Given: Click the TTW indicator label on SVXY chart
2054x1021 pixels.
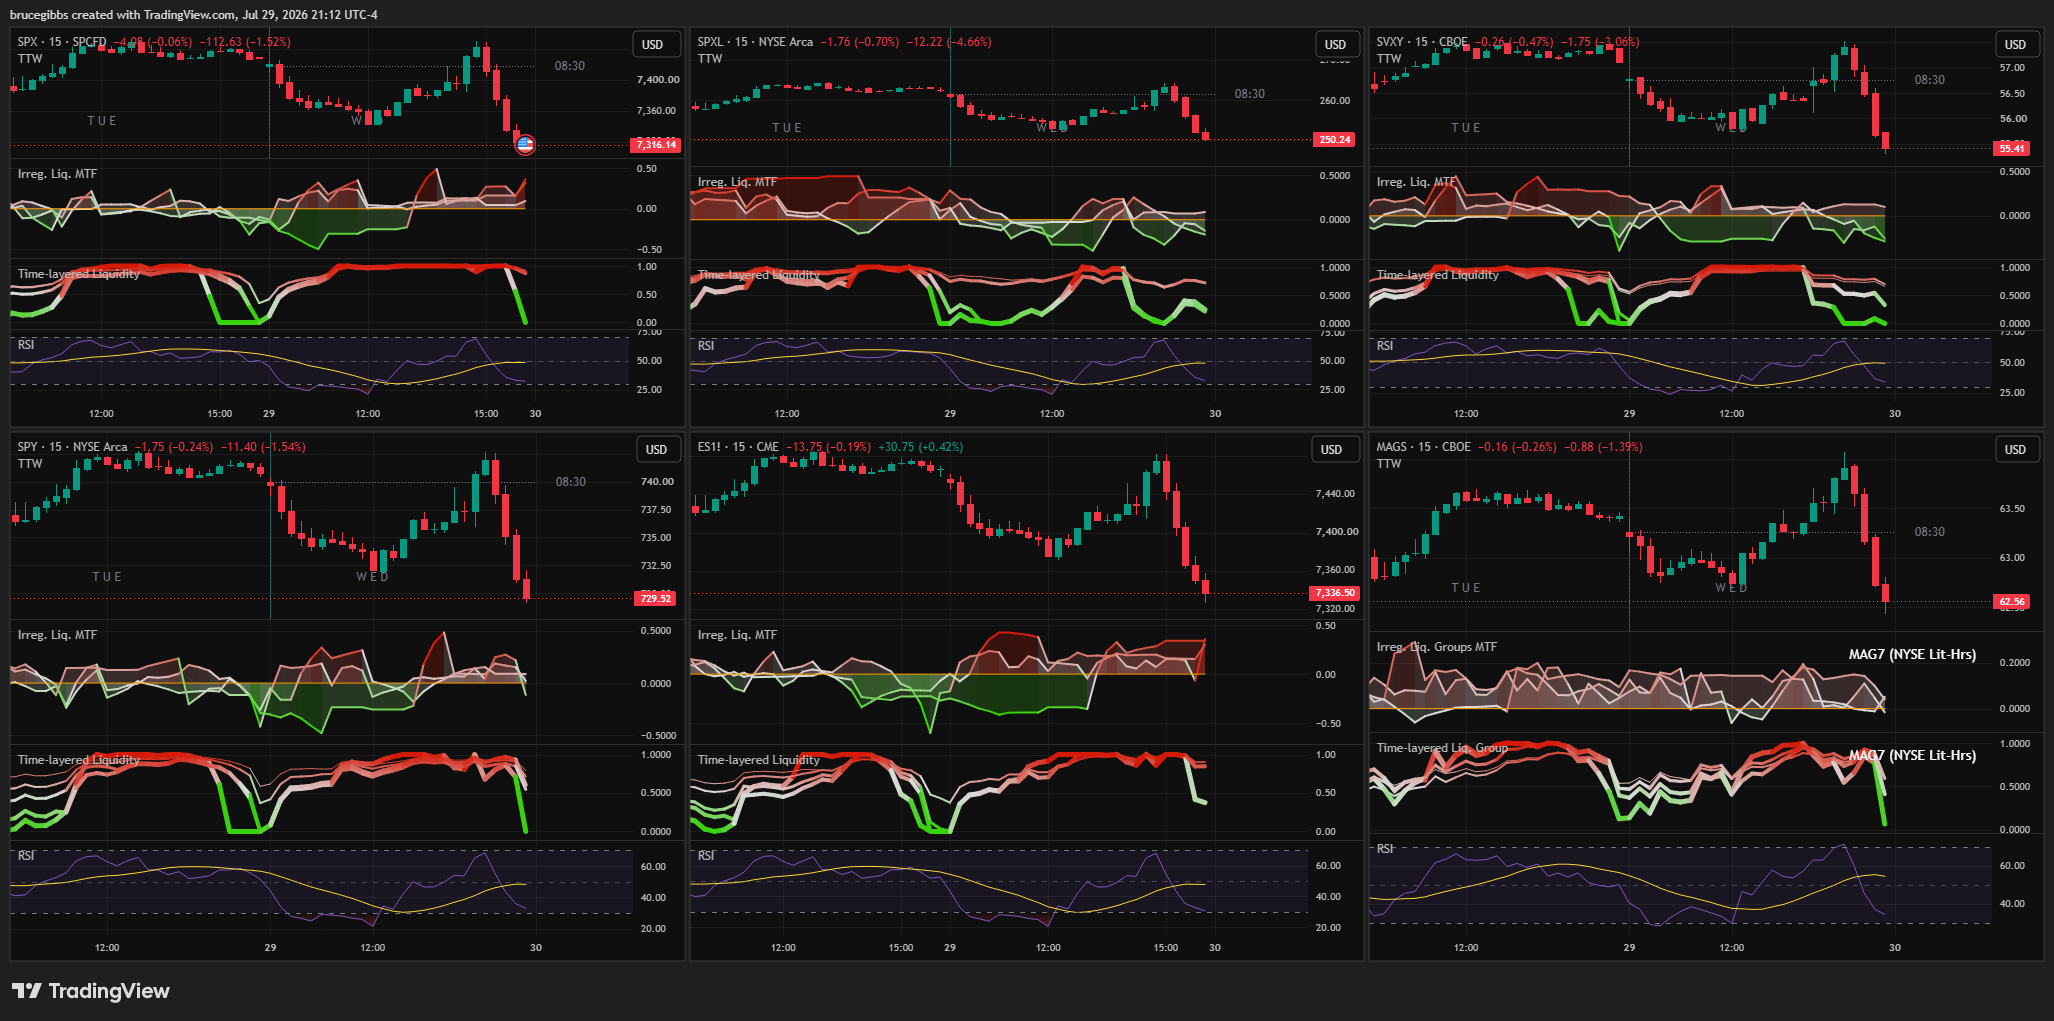Looking at the screenshot, I should (1389, 59).
